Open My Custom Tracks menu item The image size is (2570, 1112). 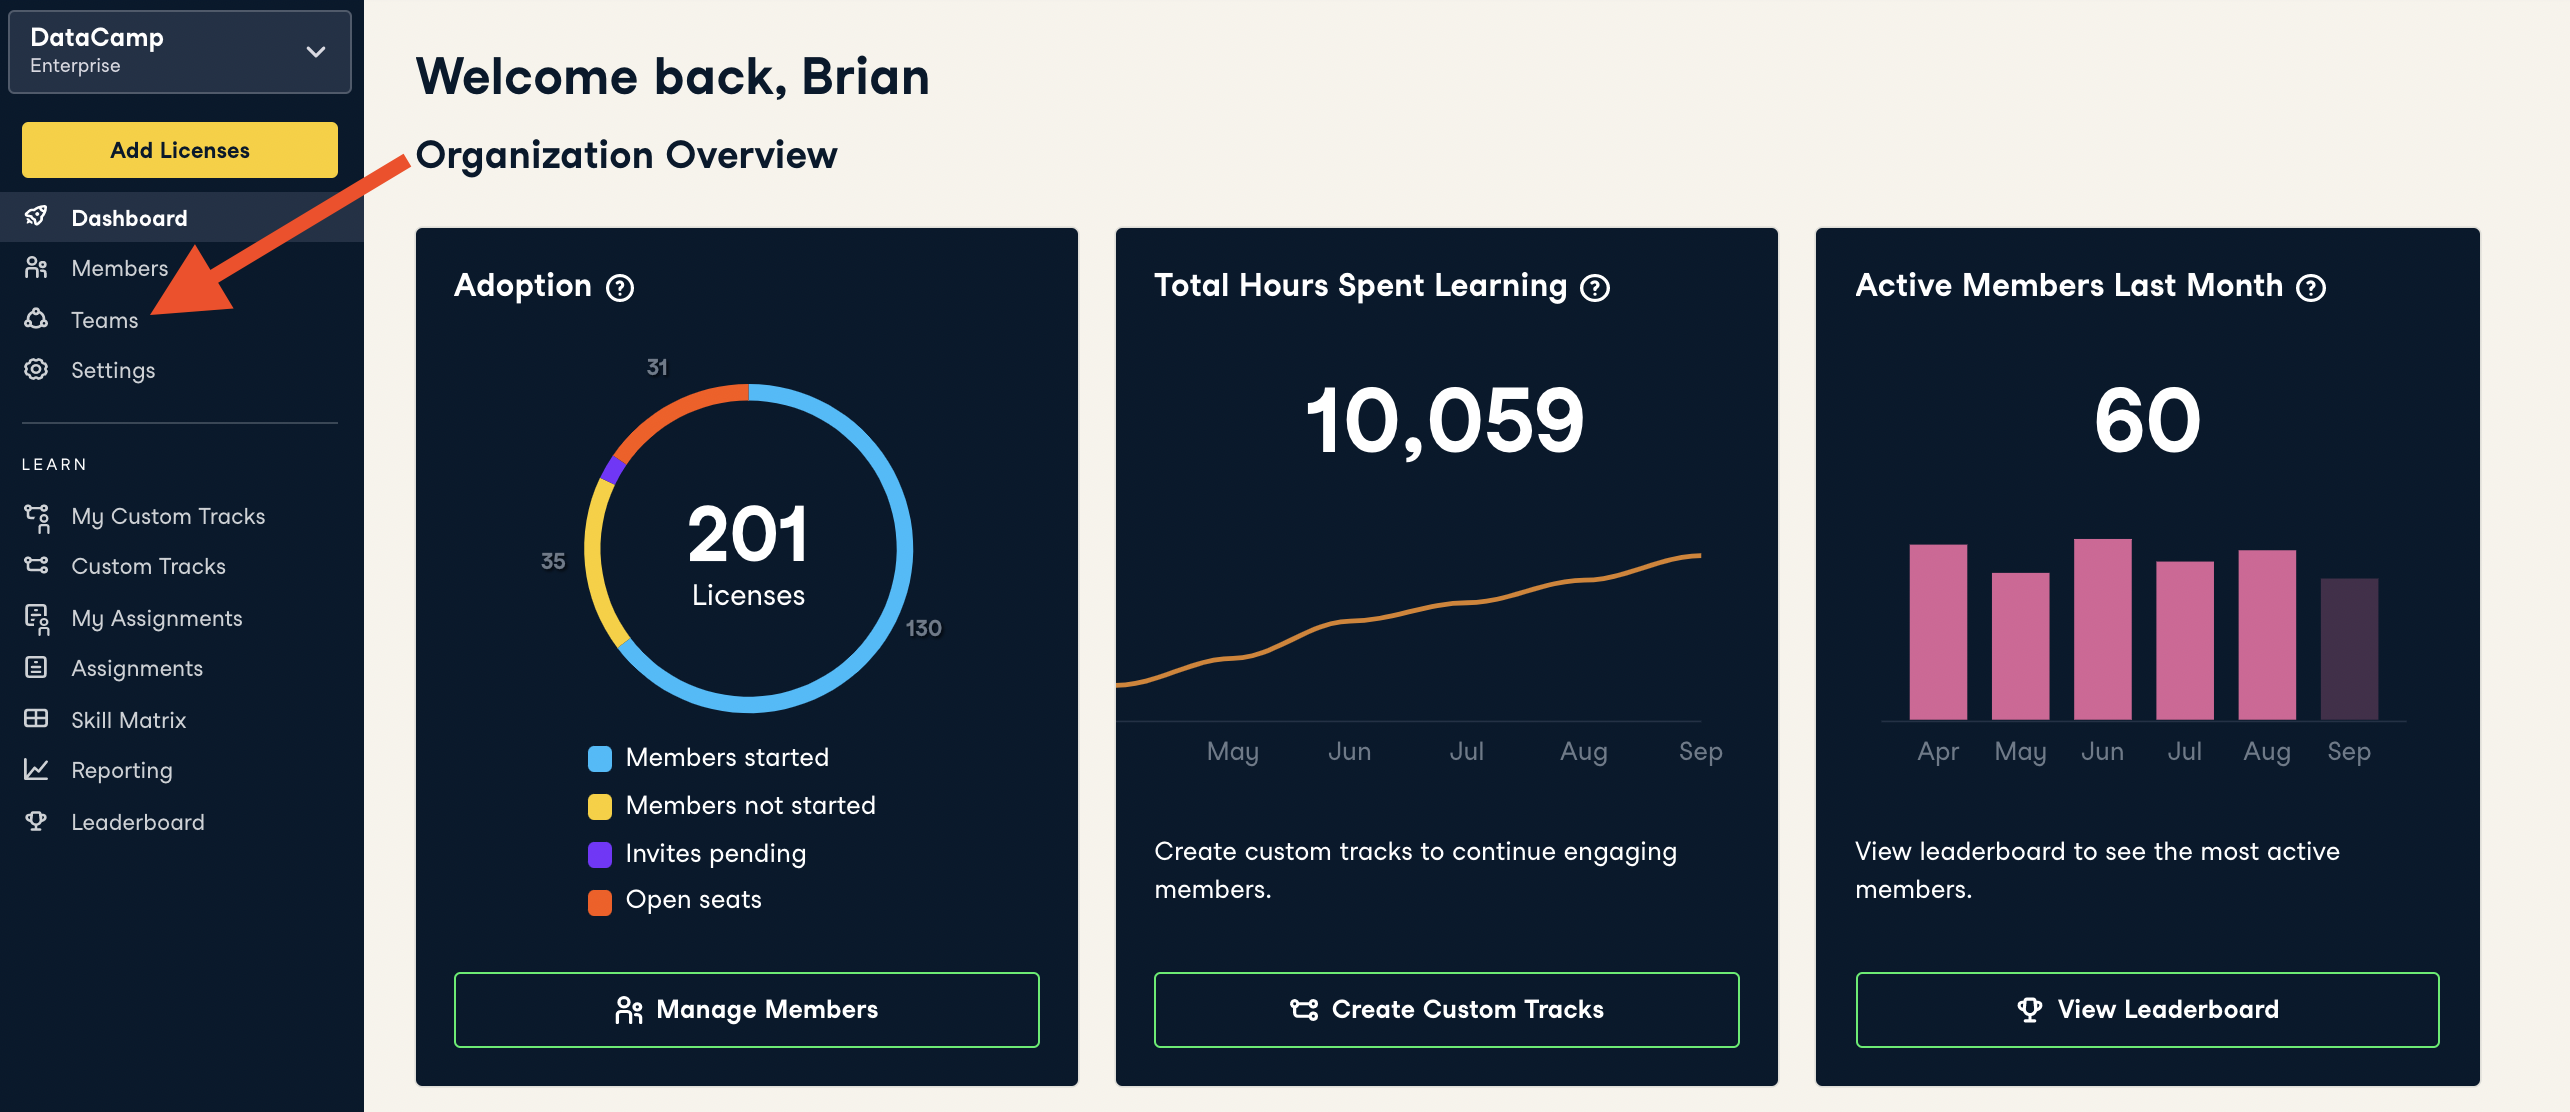pos(168,516)
